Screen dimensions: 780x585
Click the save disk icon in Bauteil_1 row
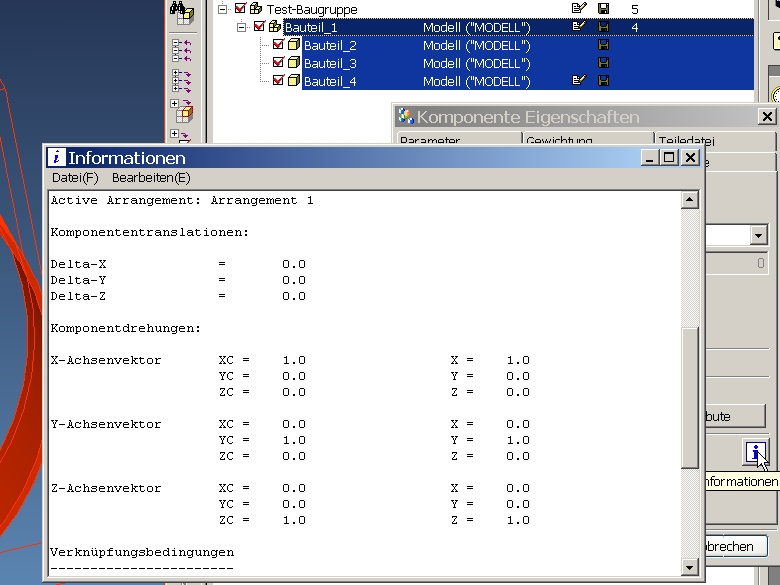click(603, 27)
